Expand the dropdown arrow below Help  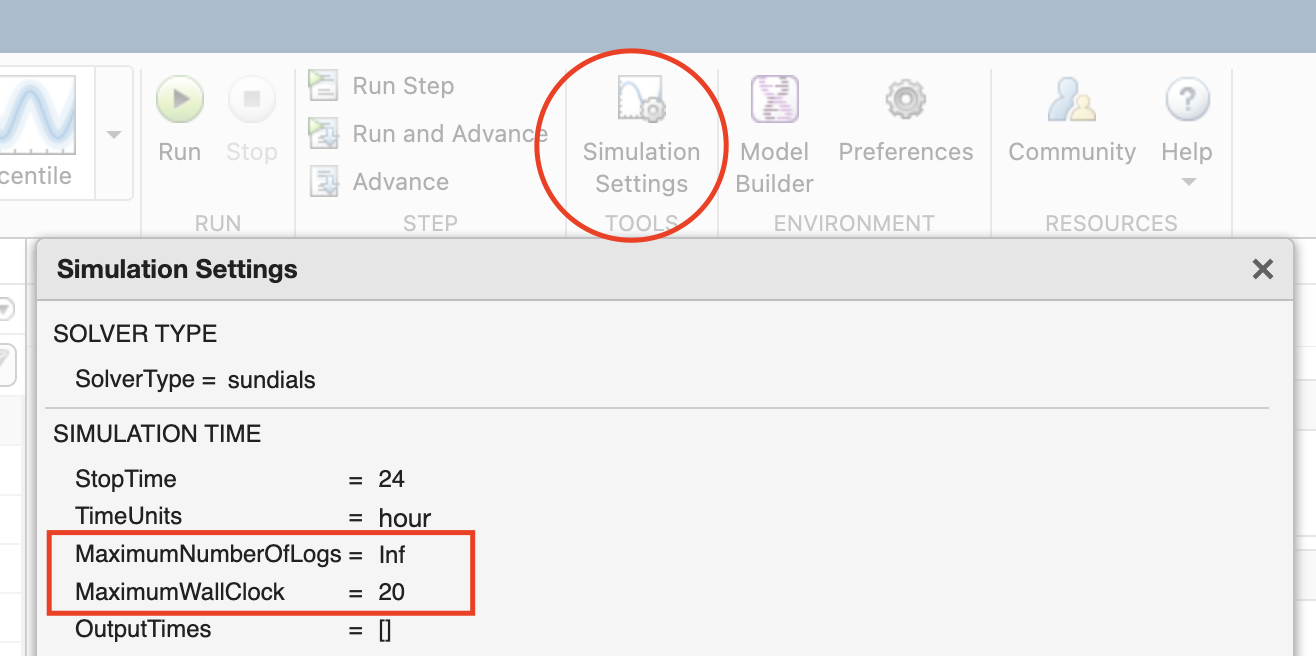point(1188,182)
